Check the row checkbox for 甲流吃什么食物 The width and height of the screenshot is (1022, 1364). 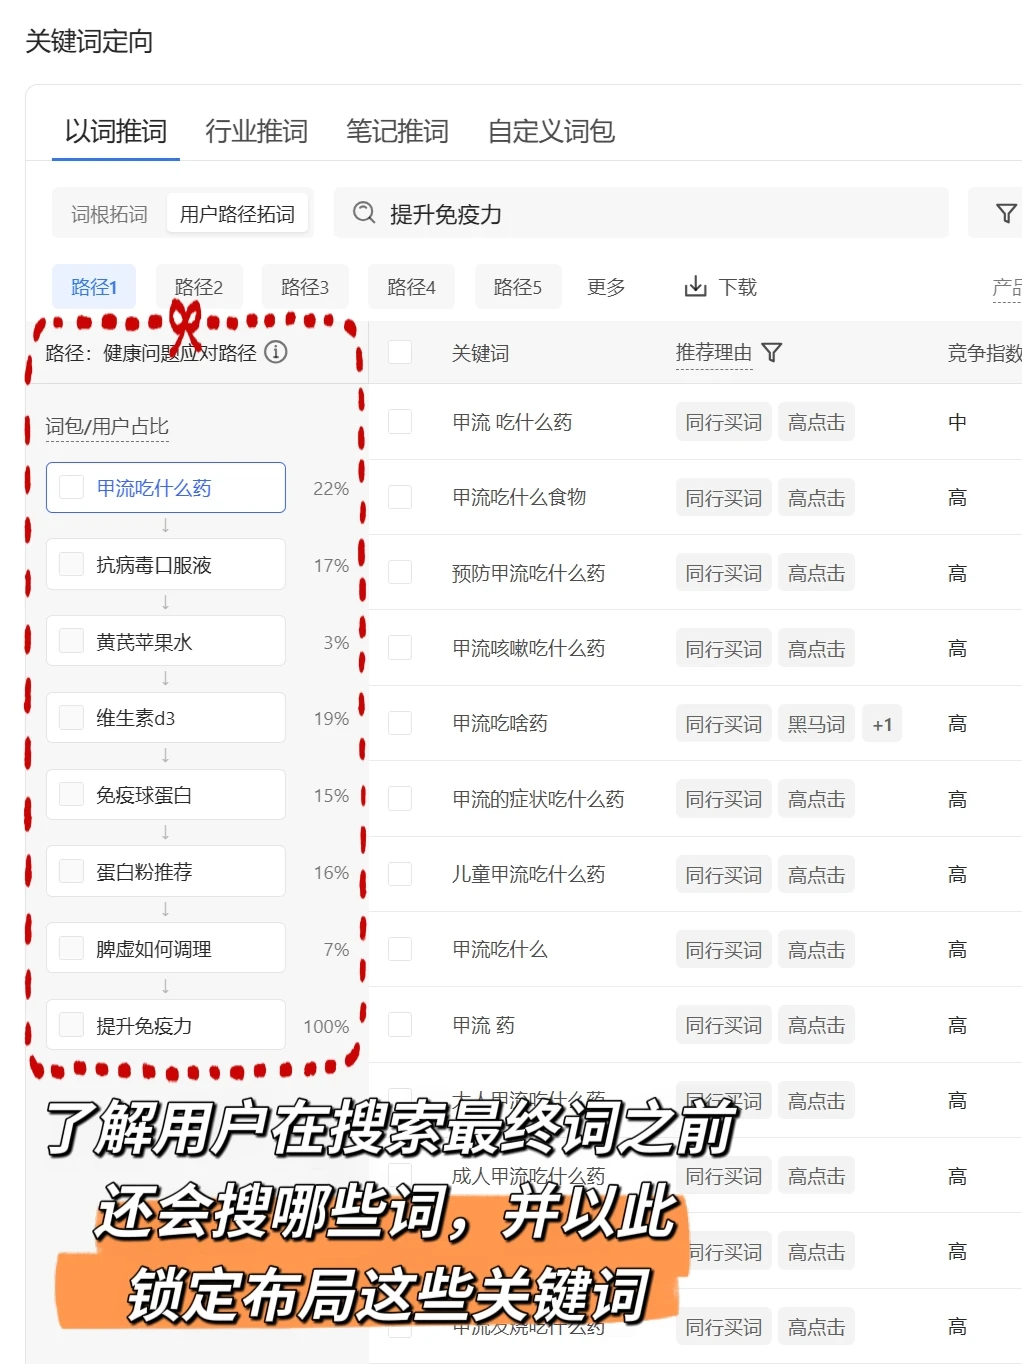point(400,497)
